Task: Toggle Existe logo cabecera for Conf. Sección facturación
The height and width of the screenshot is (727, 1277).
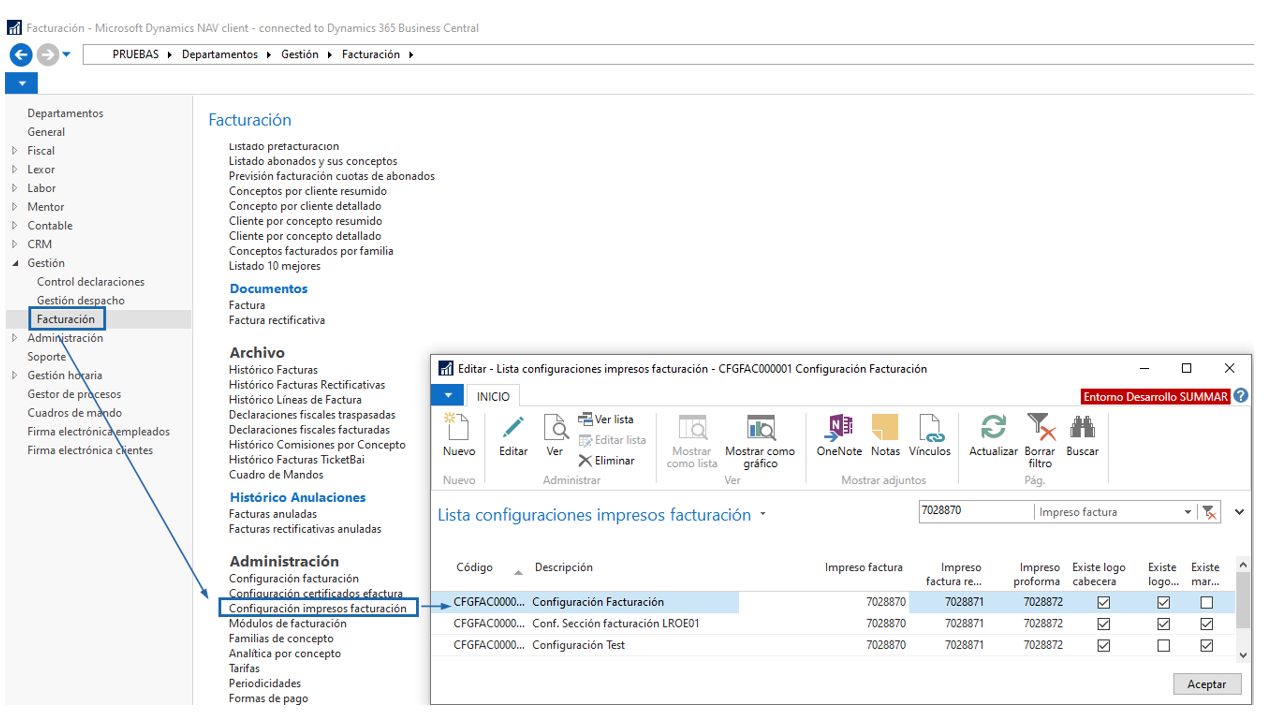Action: [x=1104, y=624]
